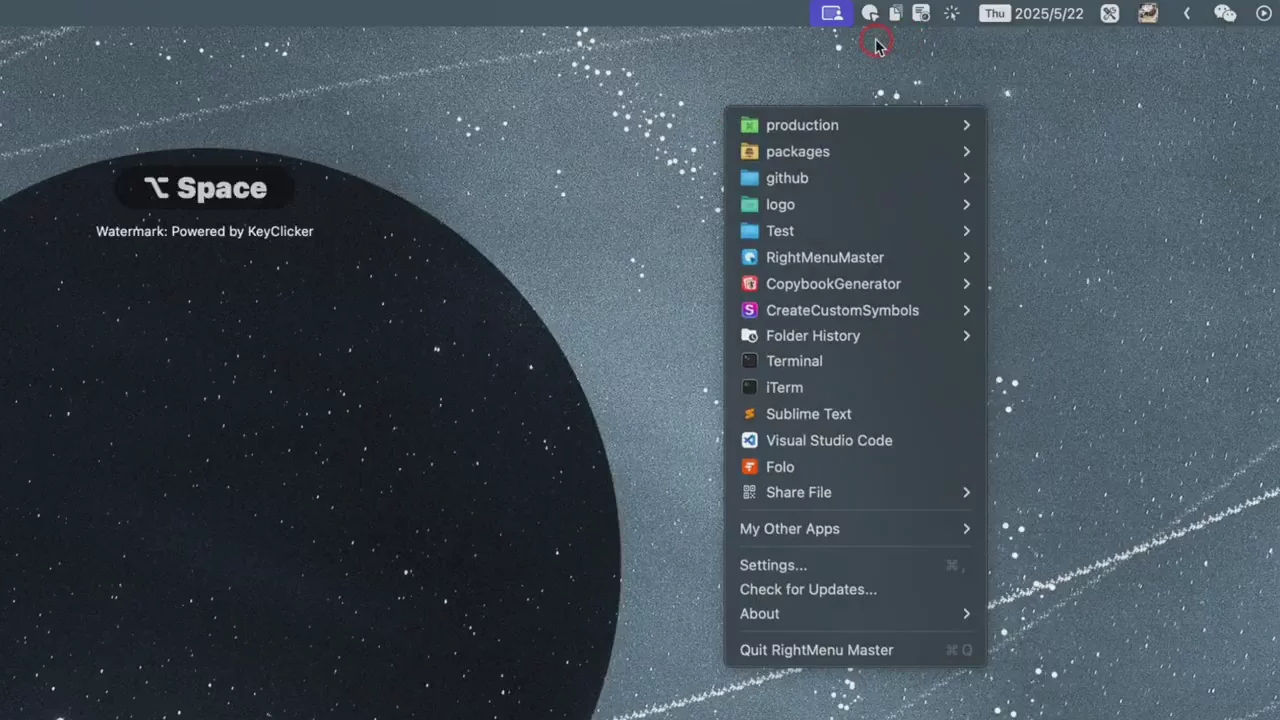This screenshot has height=720, width=1280.
Task: Select the CreateCustomSymbols label
Action: click(x=842, y=310)
